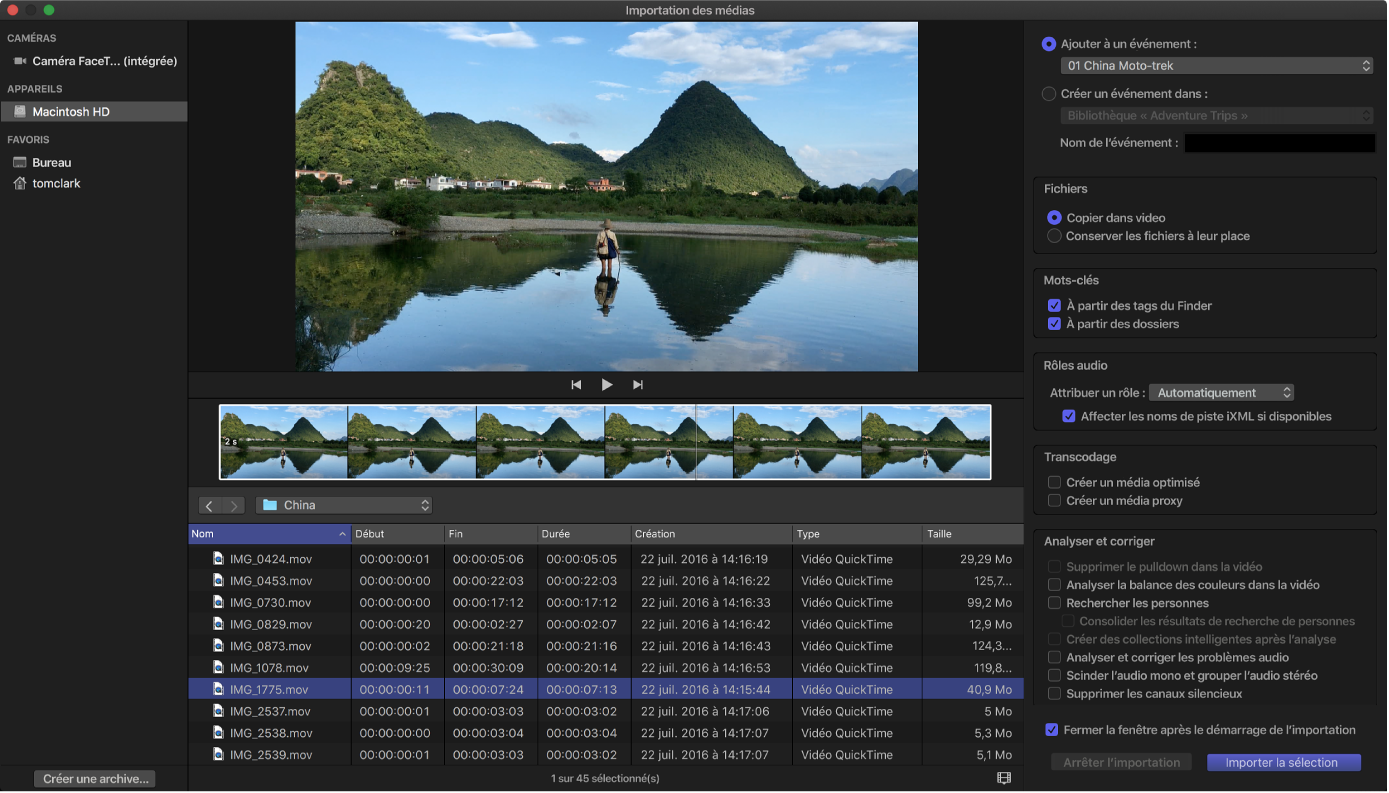Click the play button under the preview
Viewport: 1389px width, 793px height.
coord(607,385)
